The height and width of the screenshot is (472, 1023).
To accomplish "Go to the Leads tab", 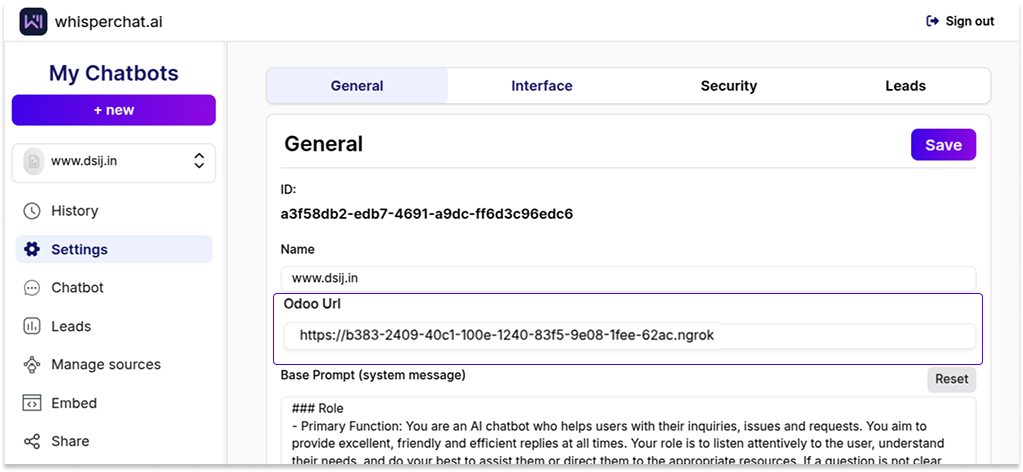I will 905,86.
